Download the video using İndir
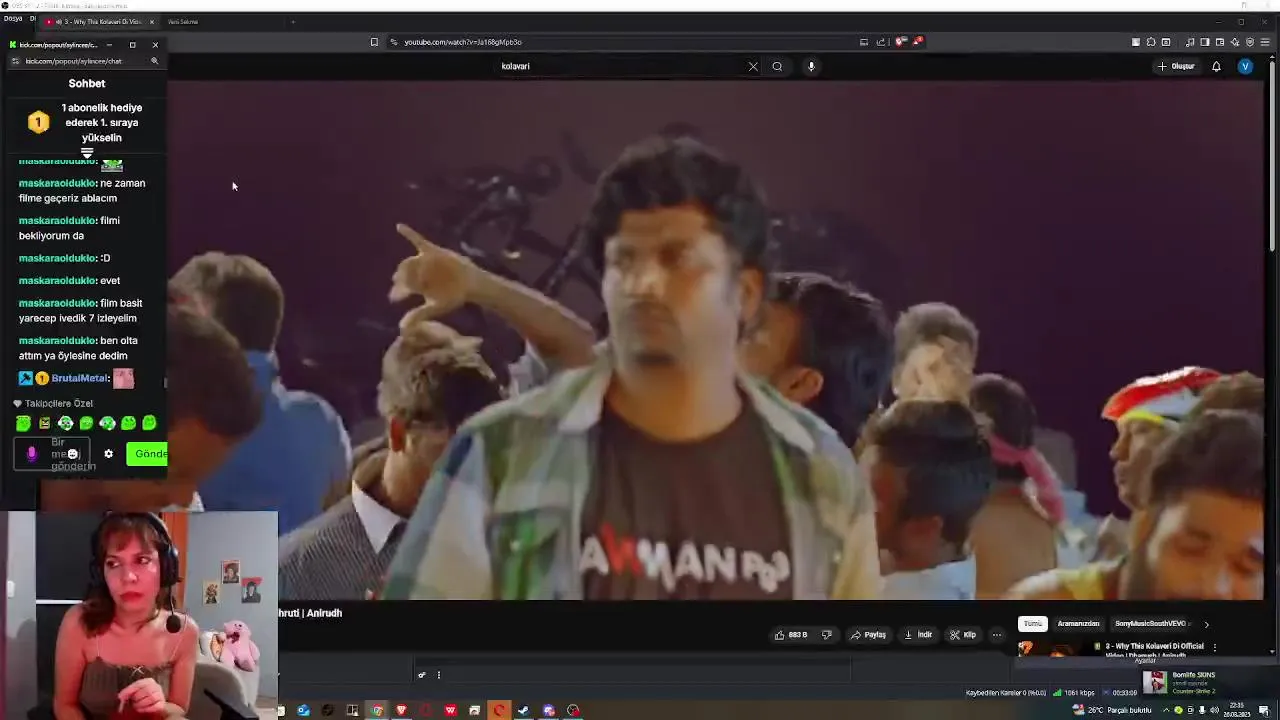The image size is (1280, 720). [918, 634]
